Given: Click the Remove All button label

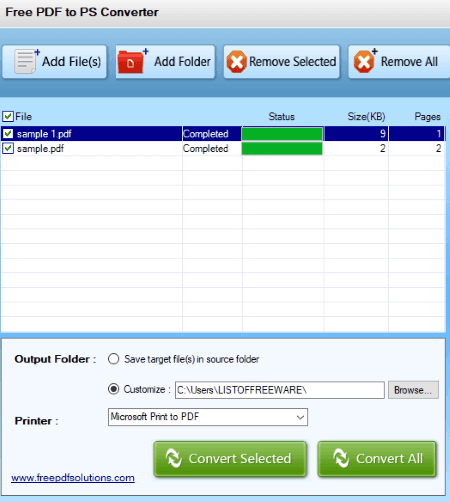Looking at the screenshot, I should click(x=409, y=62).
